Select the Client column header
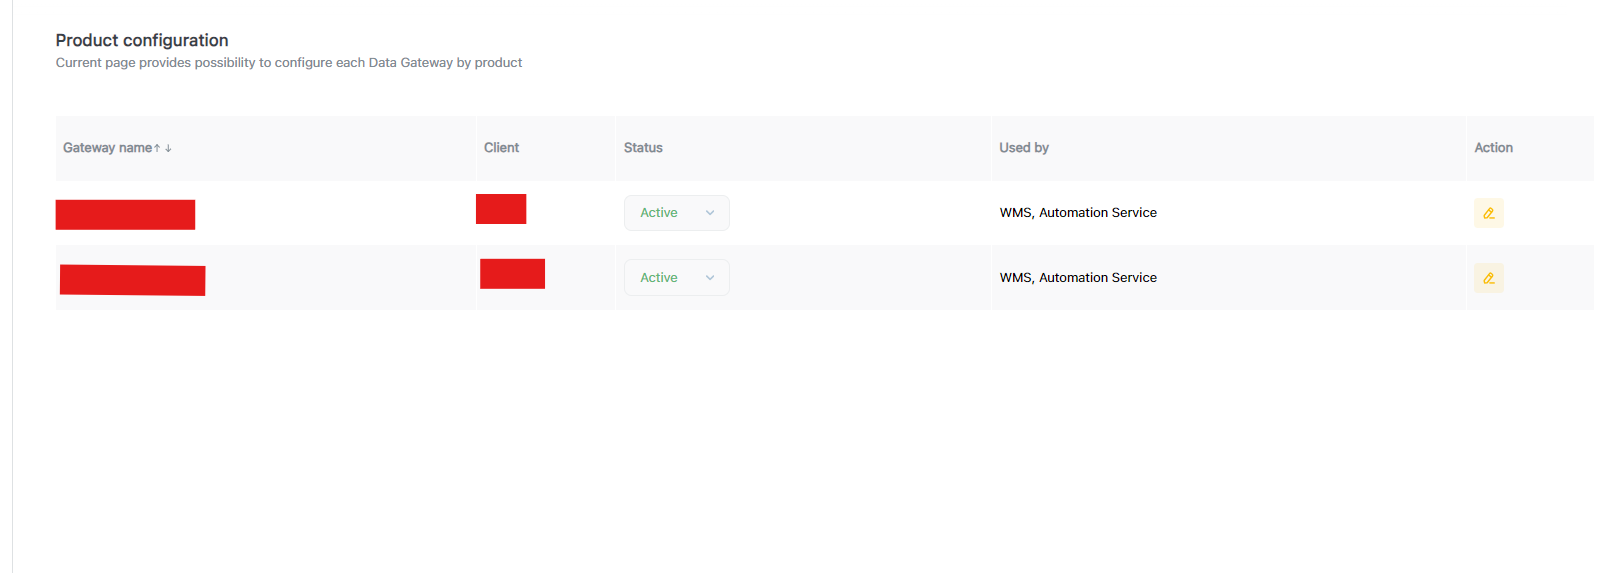1615x573 pixels. pyautogui.click(x=501, y=148)
